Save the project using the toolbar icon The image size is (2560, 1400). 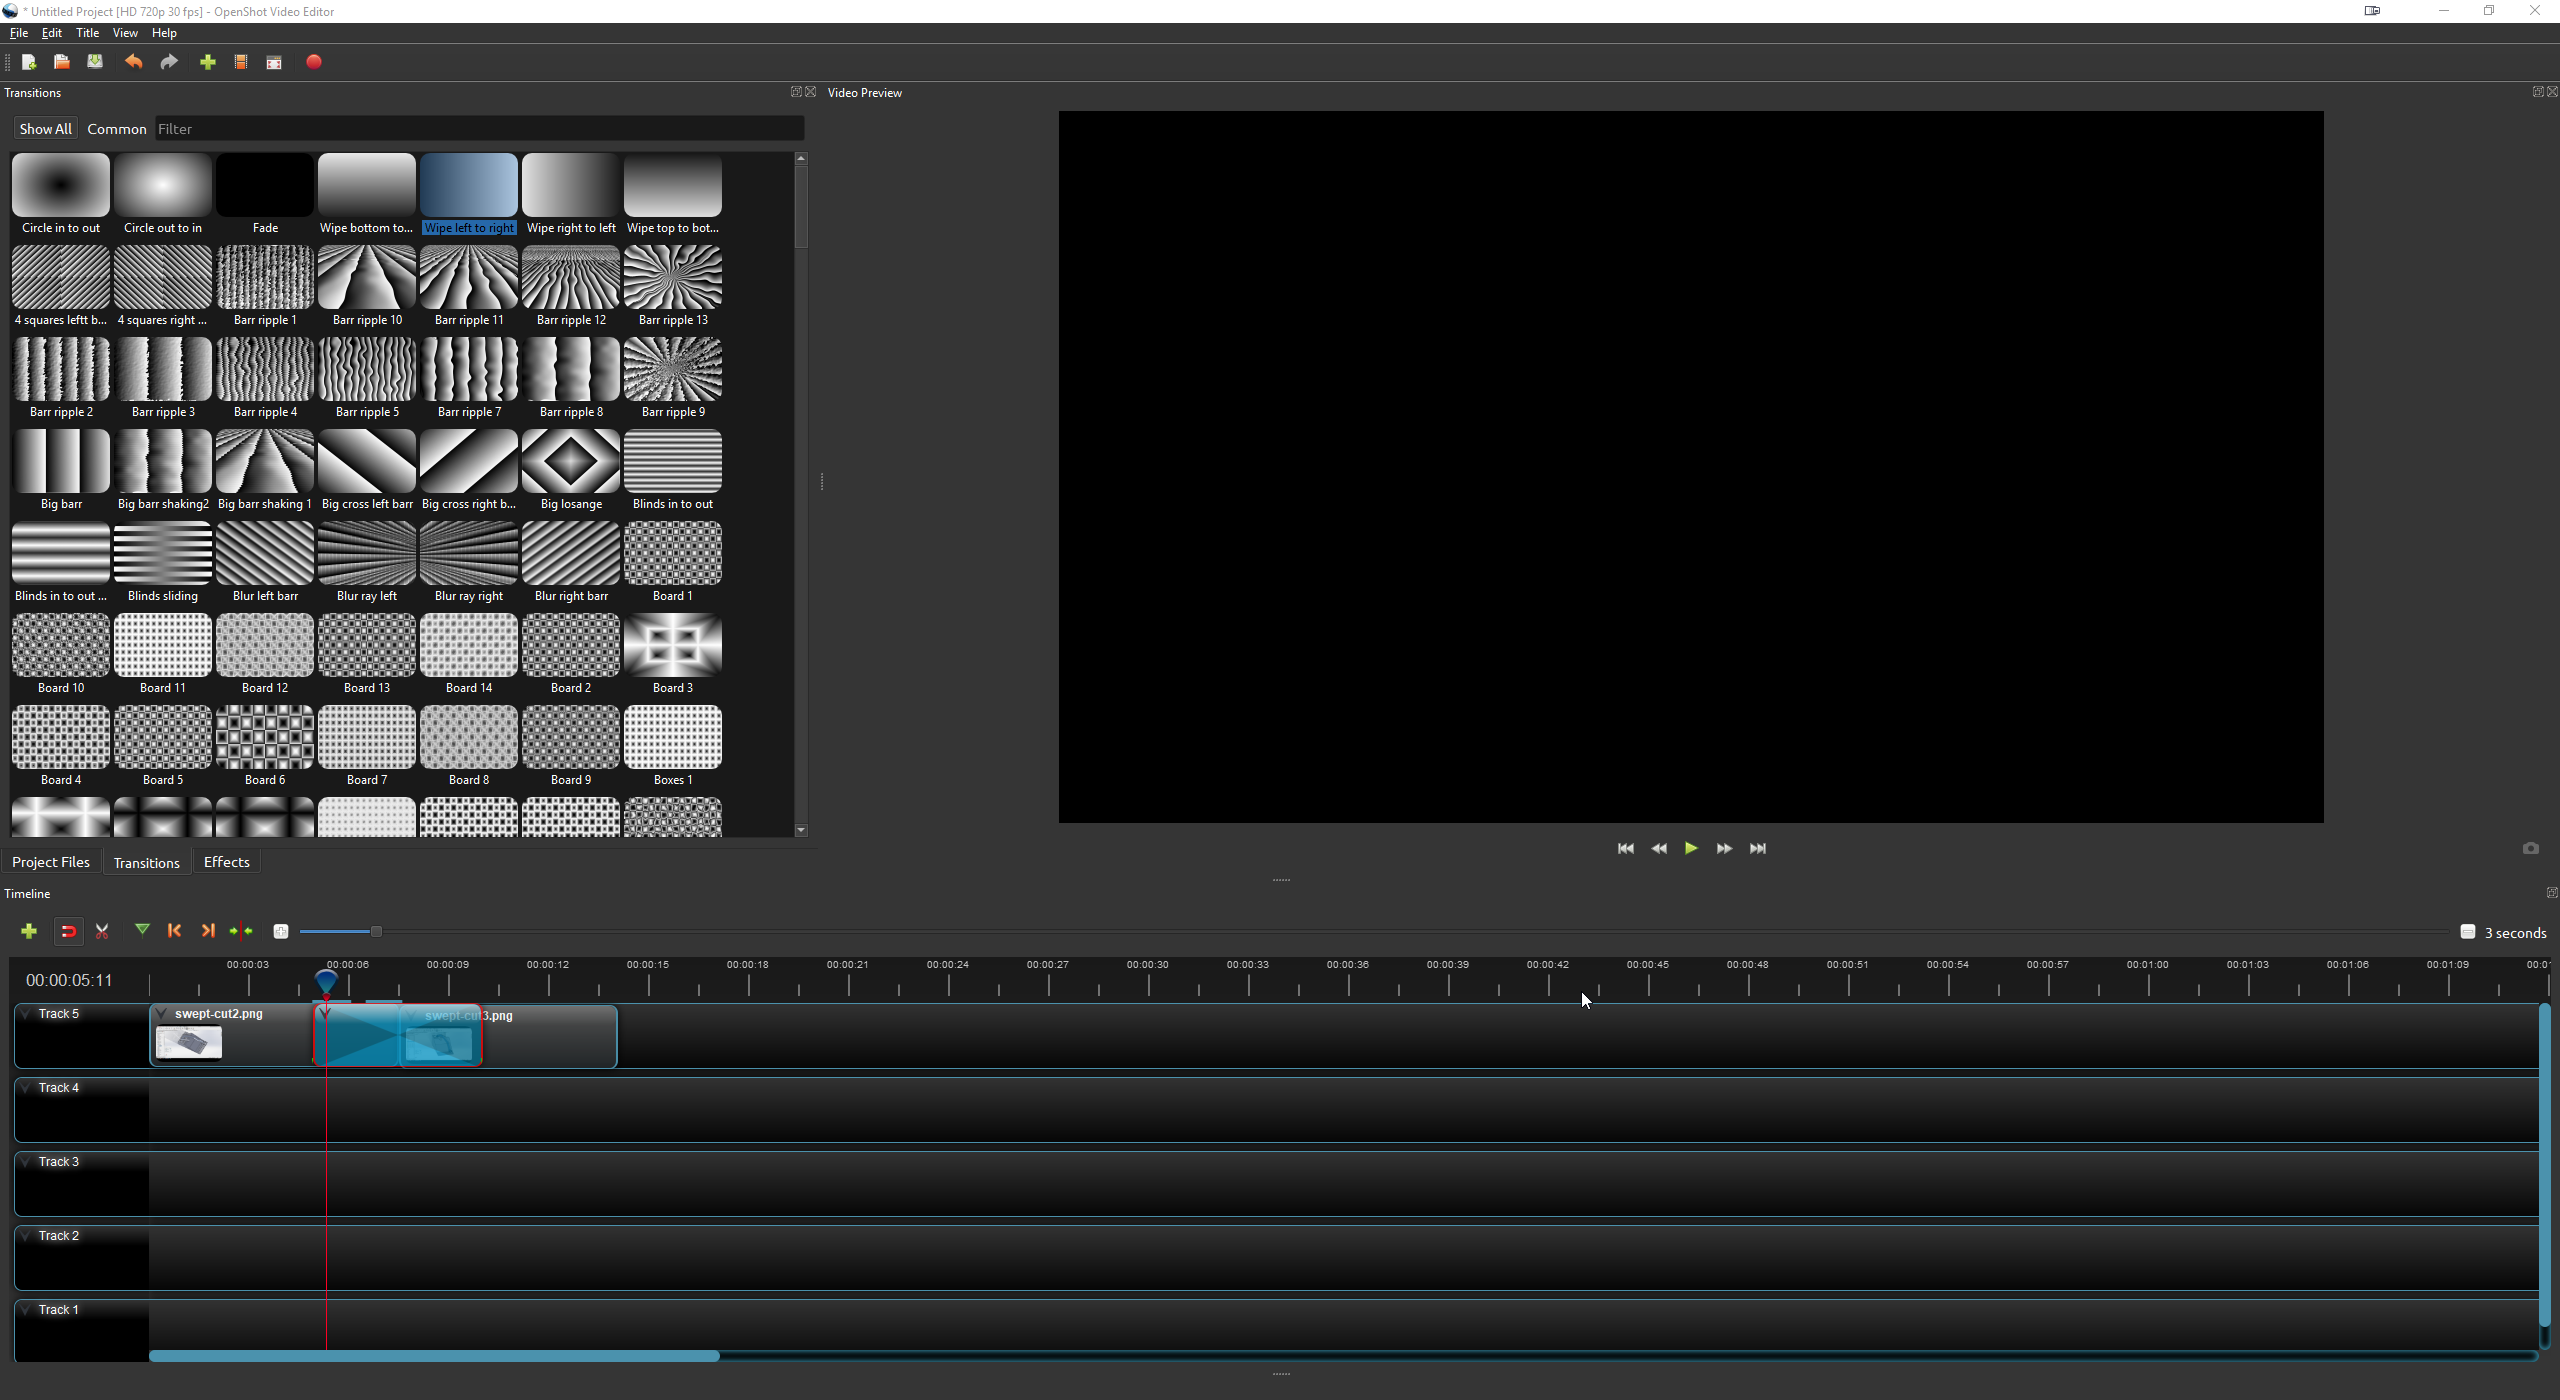pyautogui.click(x=95, y=62)
